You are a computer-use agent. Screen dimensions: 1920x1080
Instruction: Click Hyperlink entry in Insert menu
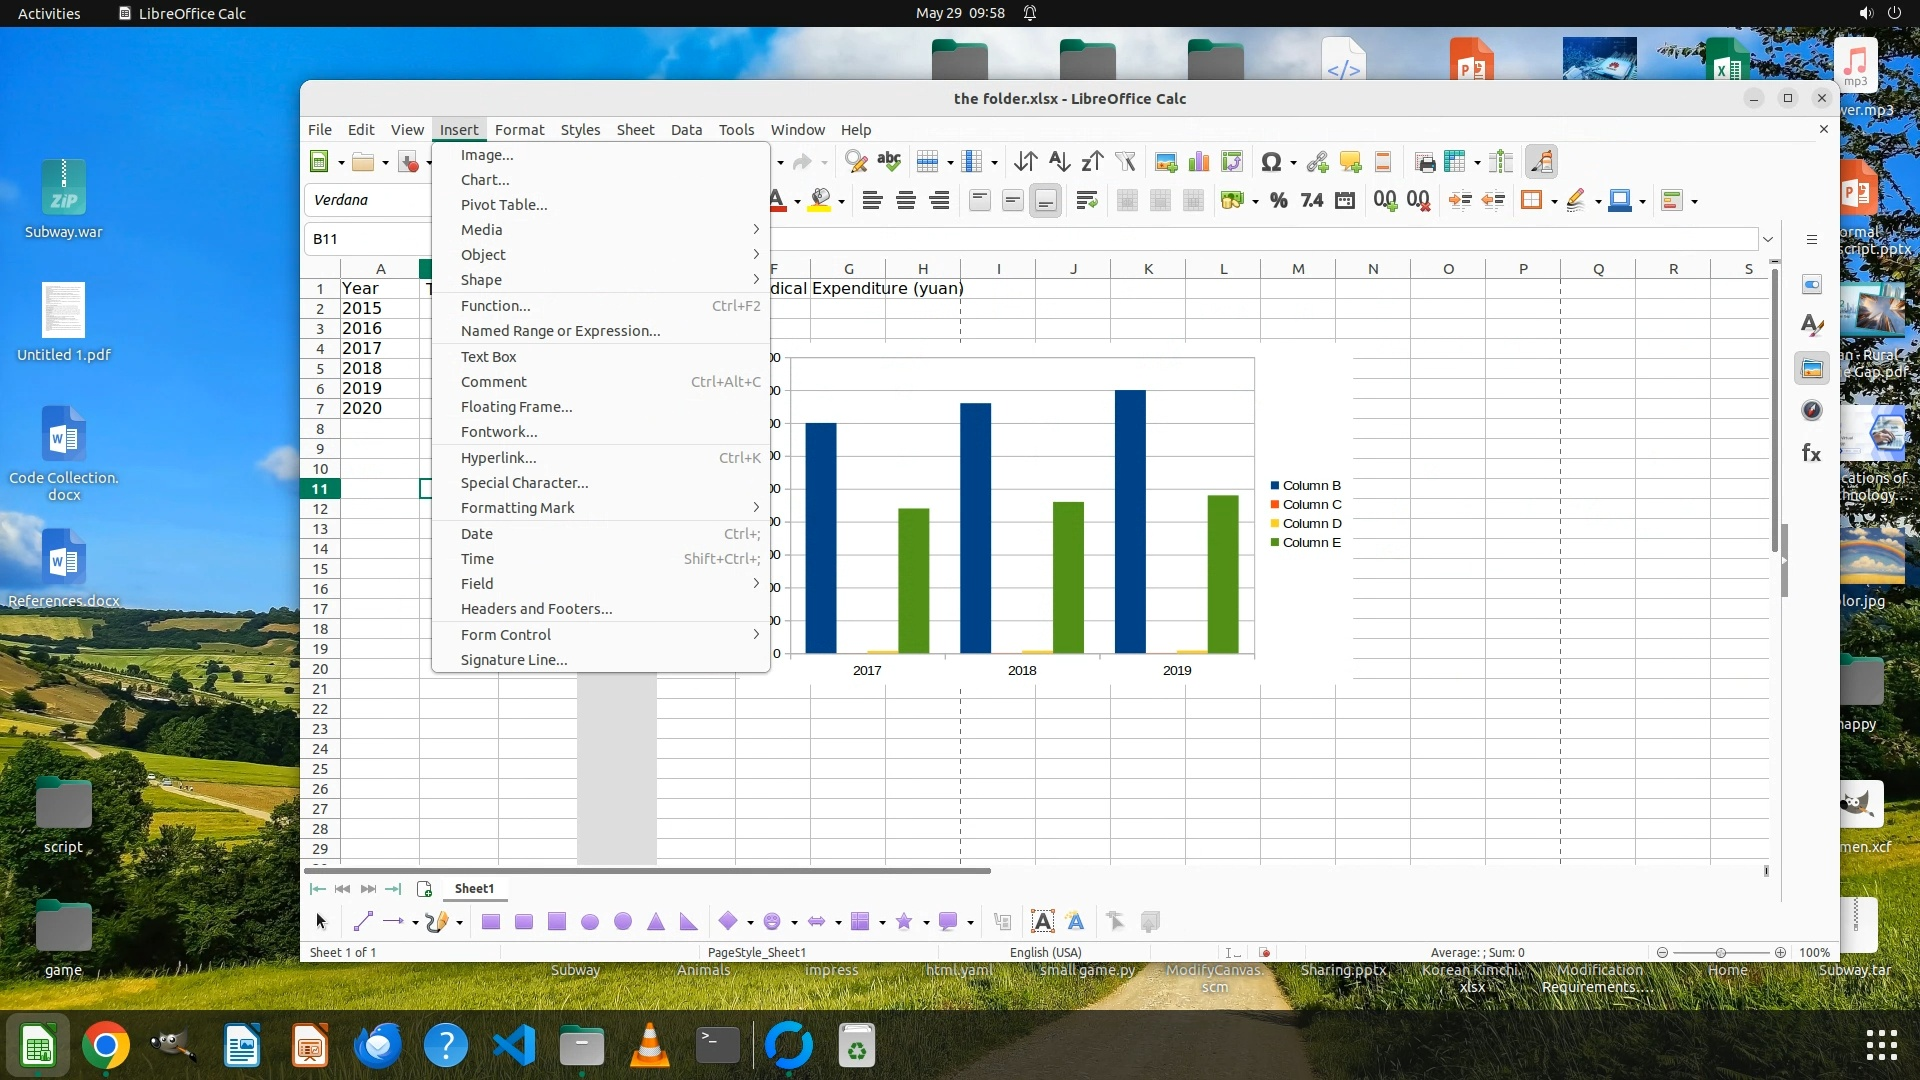click(x=498, y=458)
